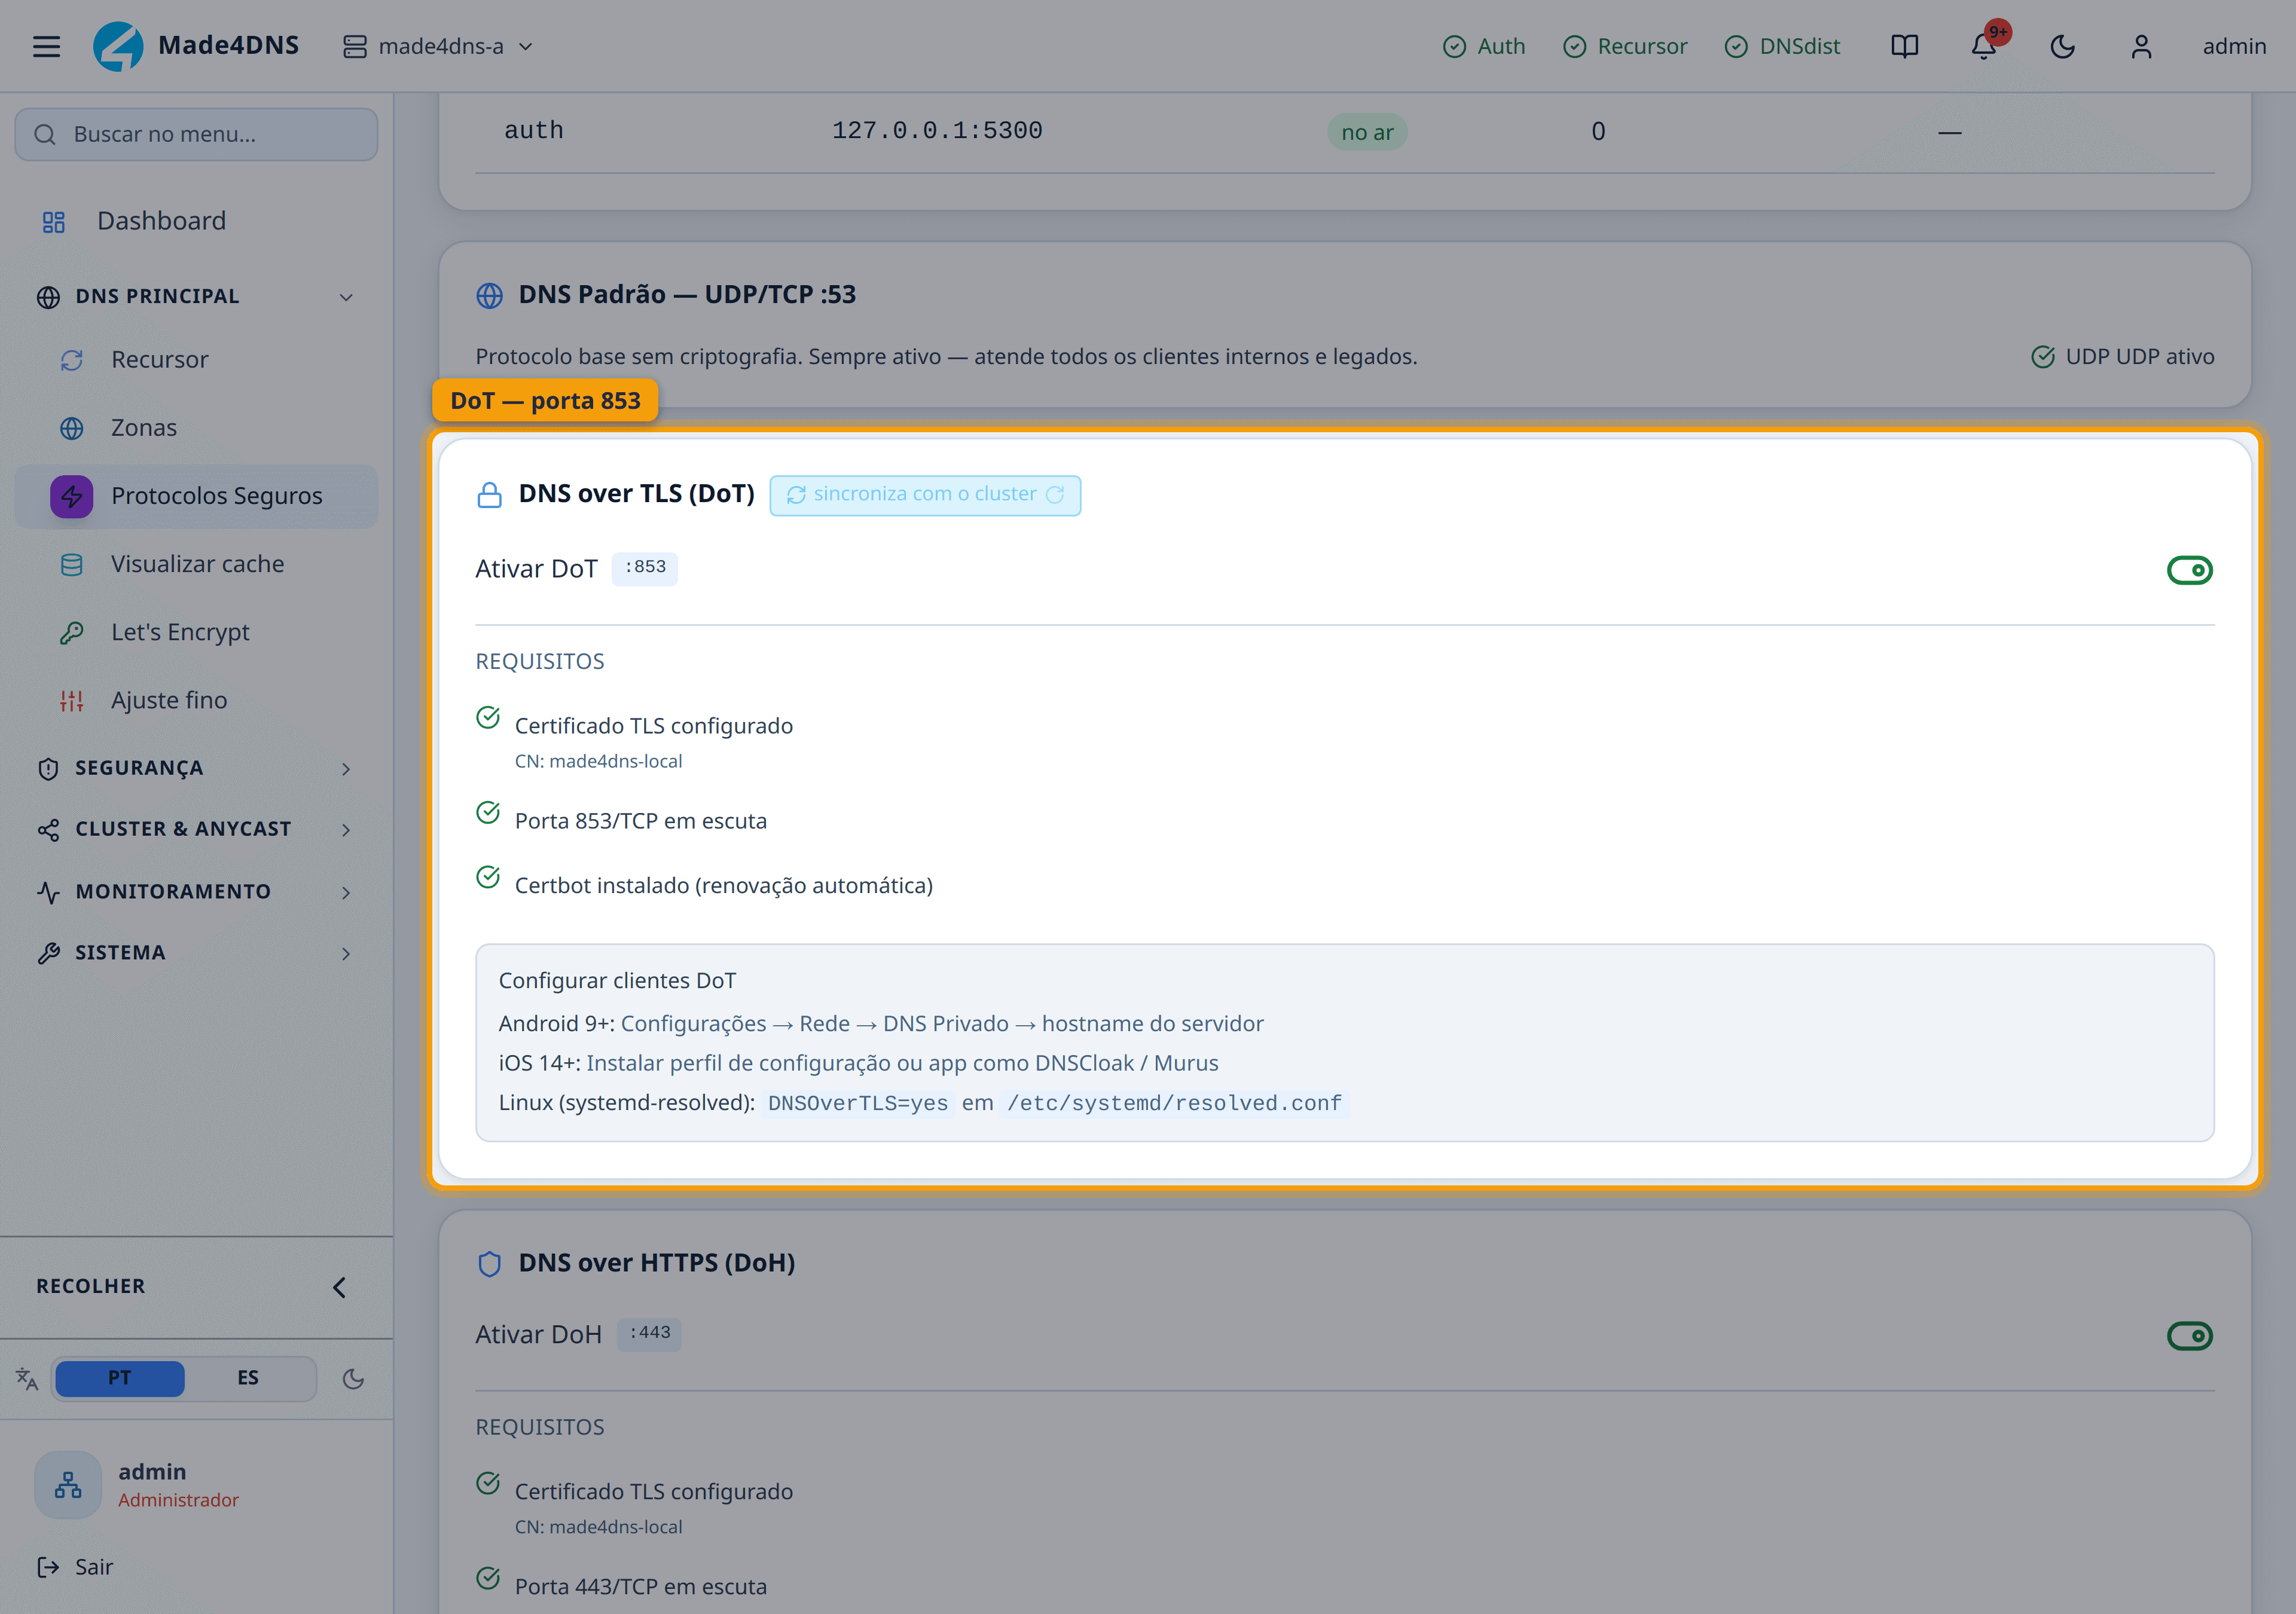
Task: Switch language to PT
Action: tap(119, 1378)
